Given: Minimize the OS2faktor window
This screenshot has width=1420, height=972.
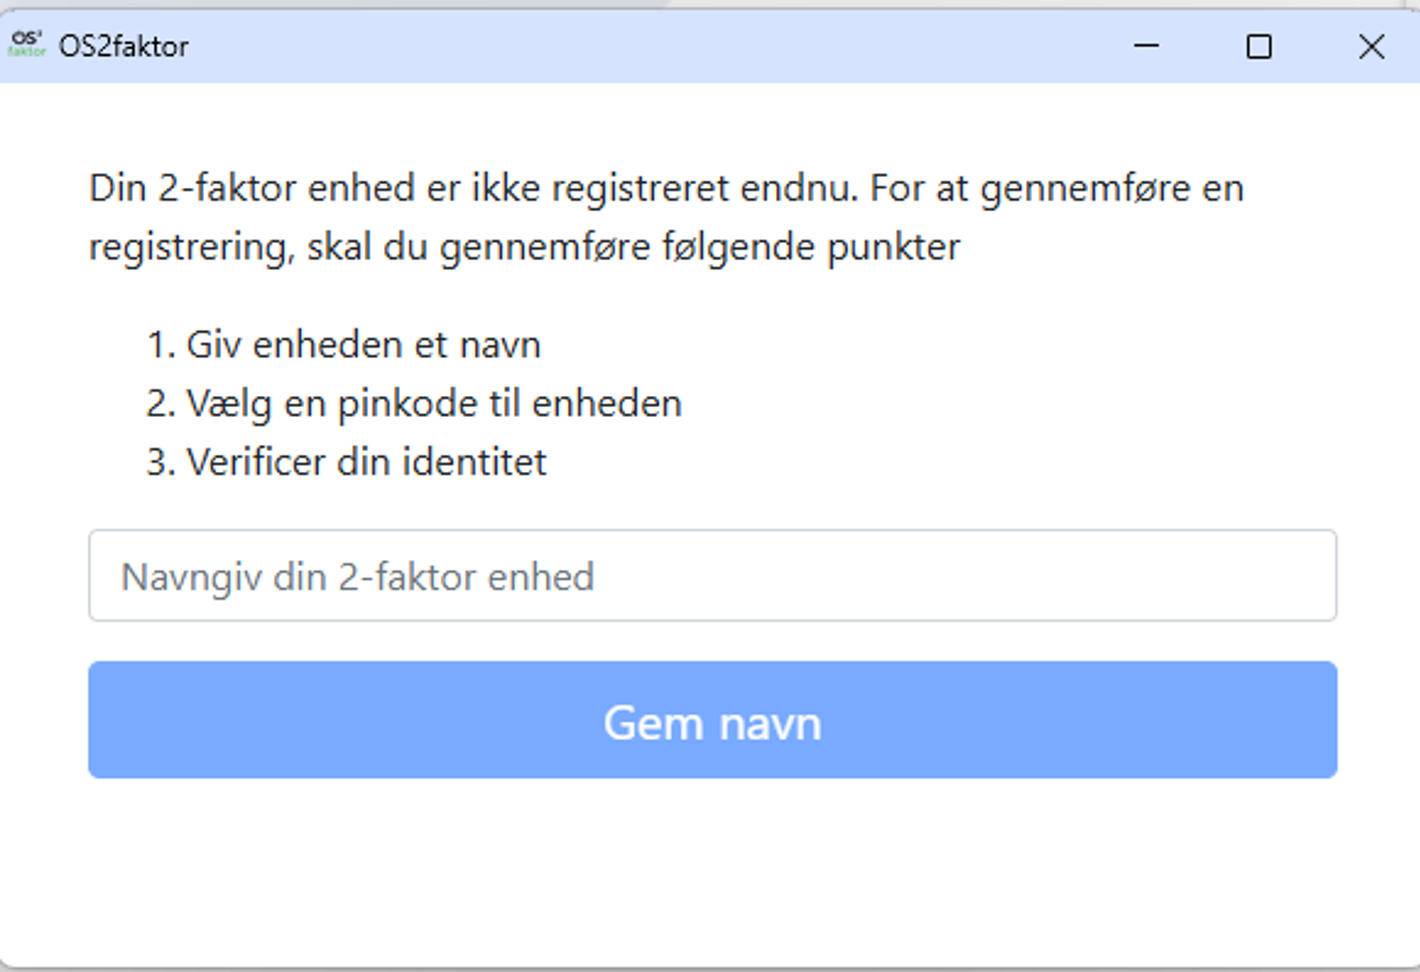Looking at the screenshot, I should (1146, 46).
